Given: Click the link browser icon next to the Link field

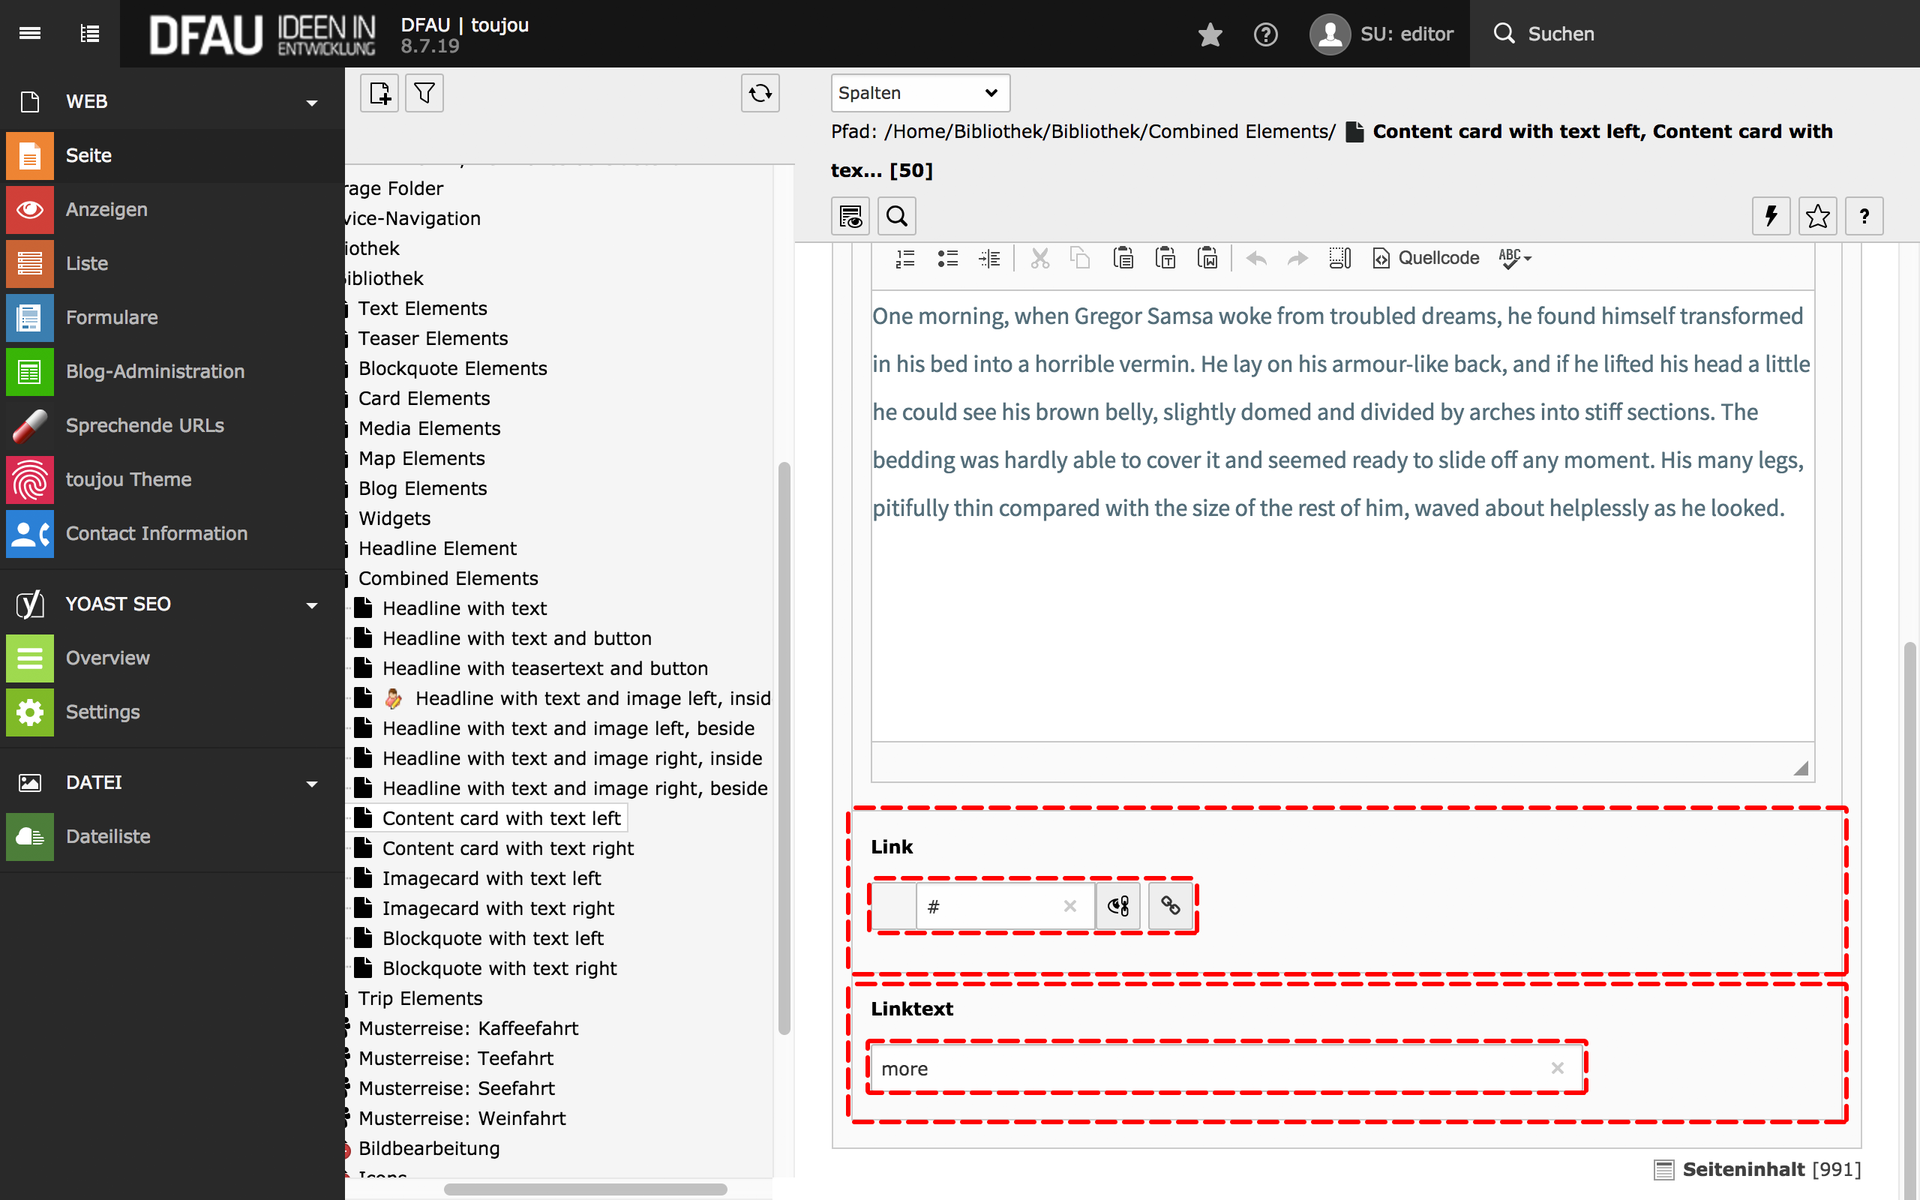Looking at the screenshot, I should (1170, 906).
